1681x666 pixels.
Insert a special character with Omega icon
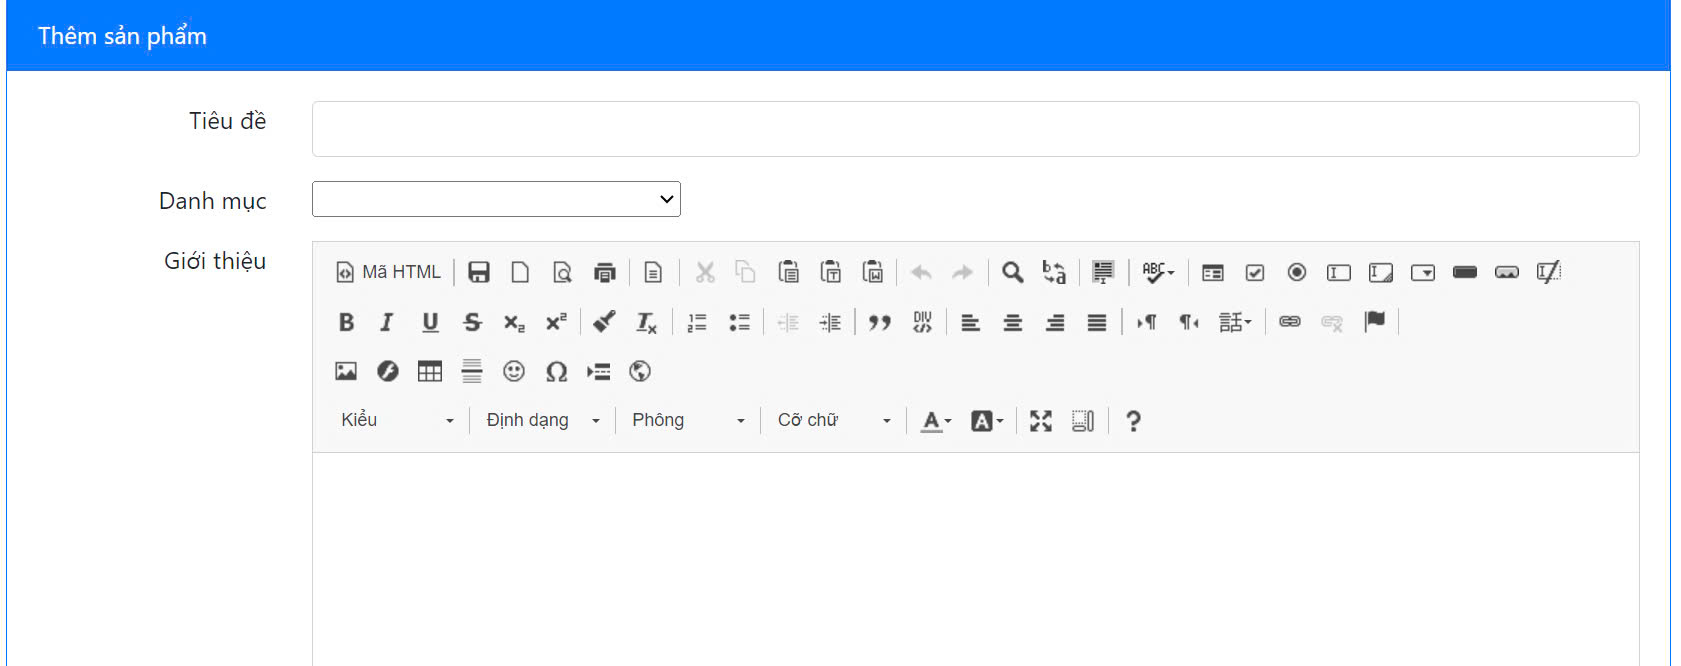(556, 372)
